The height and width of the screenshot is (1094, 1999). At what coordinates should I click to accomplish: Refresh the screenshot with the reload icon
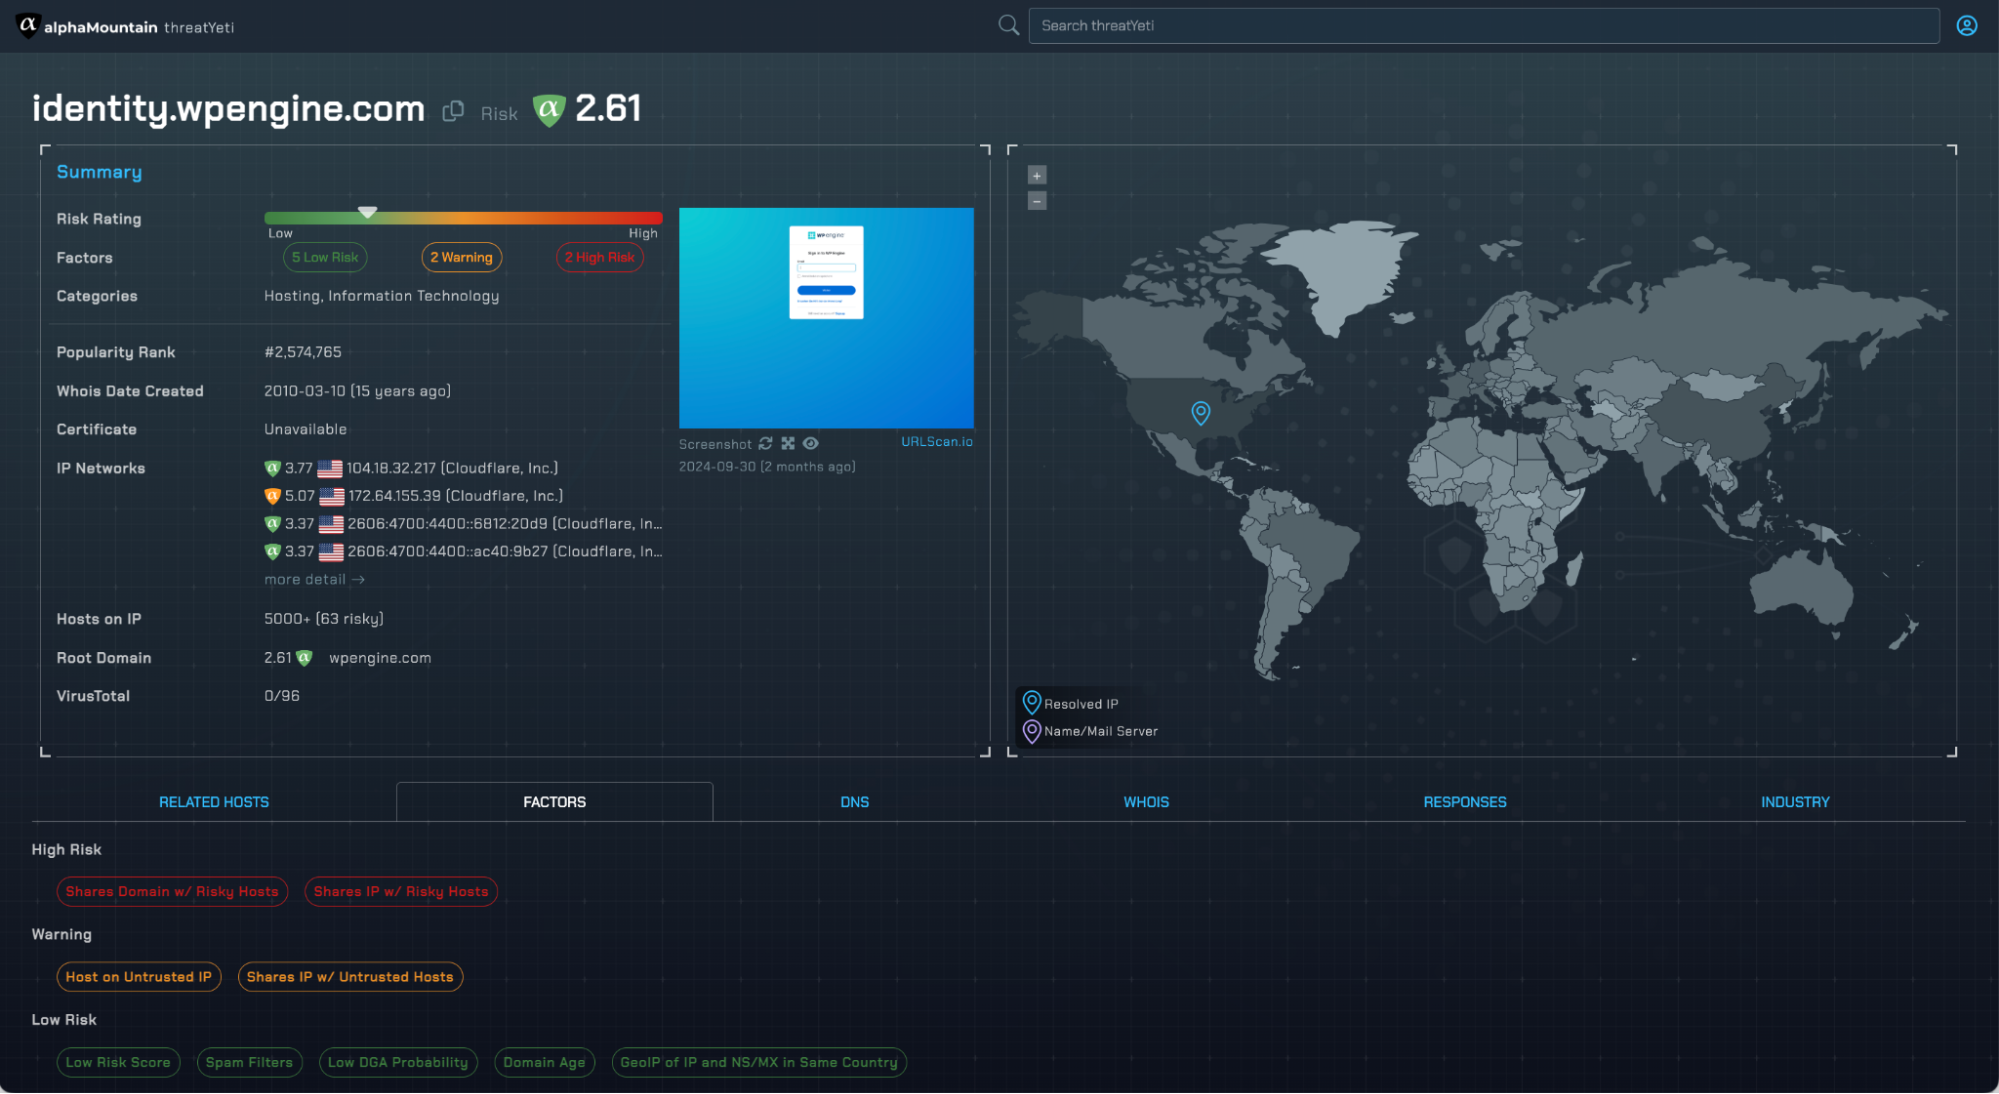765,443
